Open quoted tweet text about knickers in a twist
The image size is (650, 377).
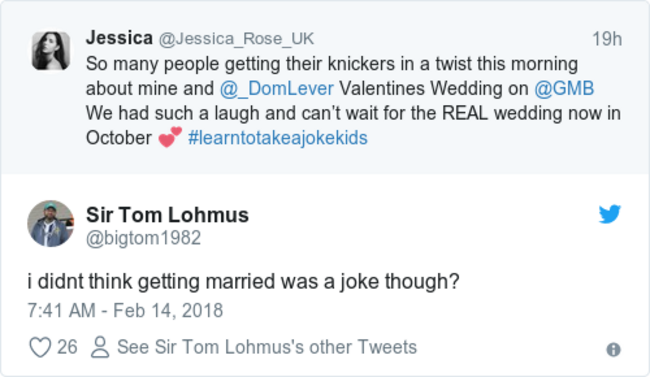click(353, 101)
